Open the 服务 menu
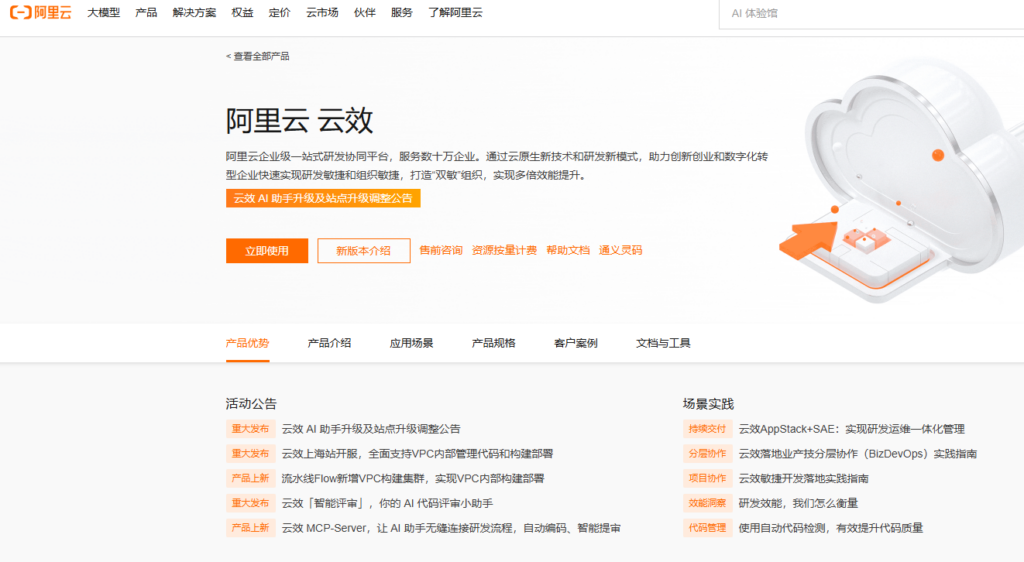 tap(402, 12)
